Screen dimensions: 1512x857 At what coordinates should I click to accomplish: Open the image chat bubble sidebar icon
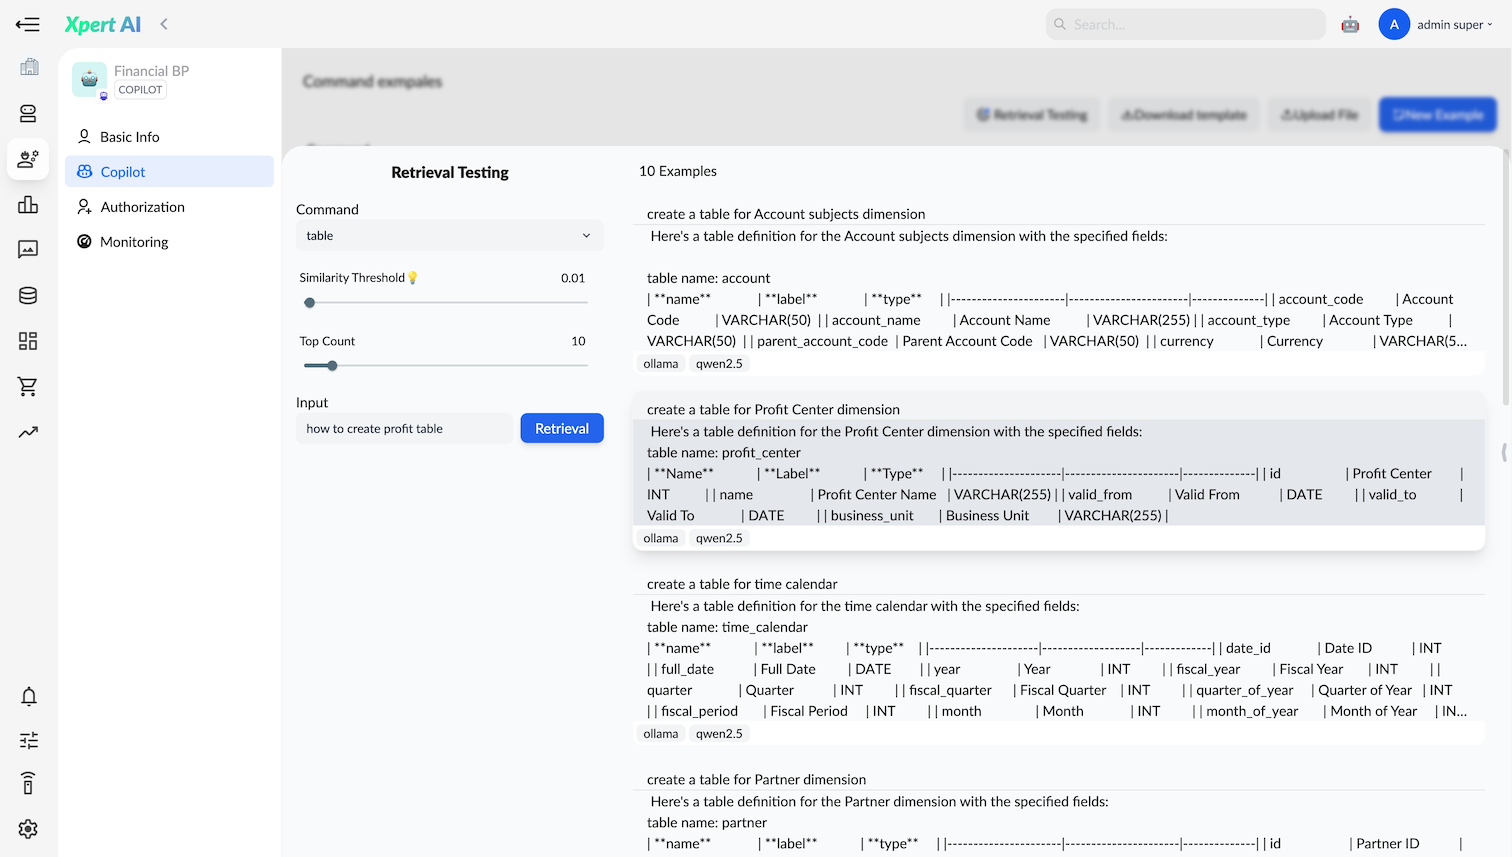(28, 249)
